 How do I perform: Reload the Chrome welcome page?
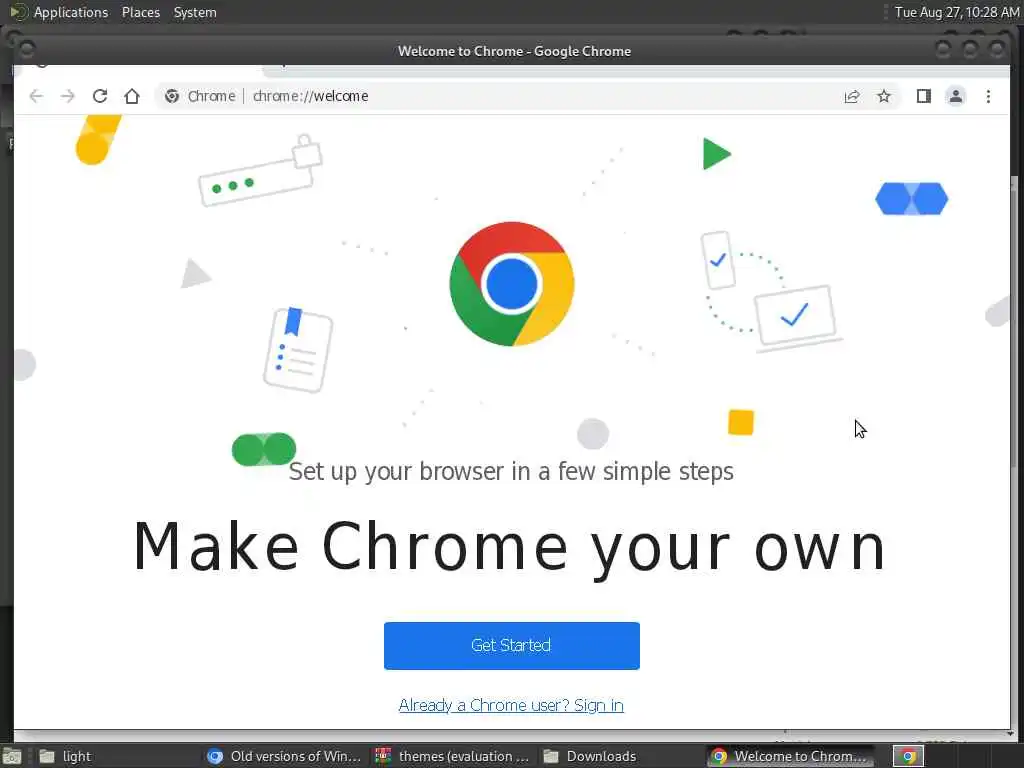[100, 96]
